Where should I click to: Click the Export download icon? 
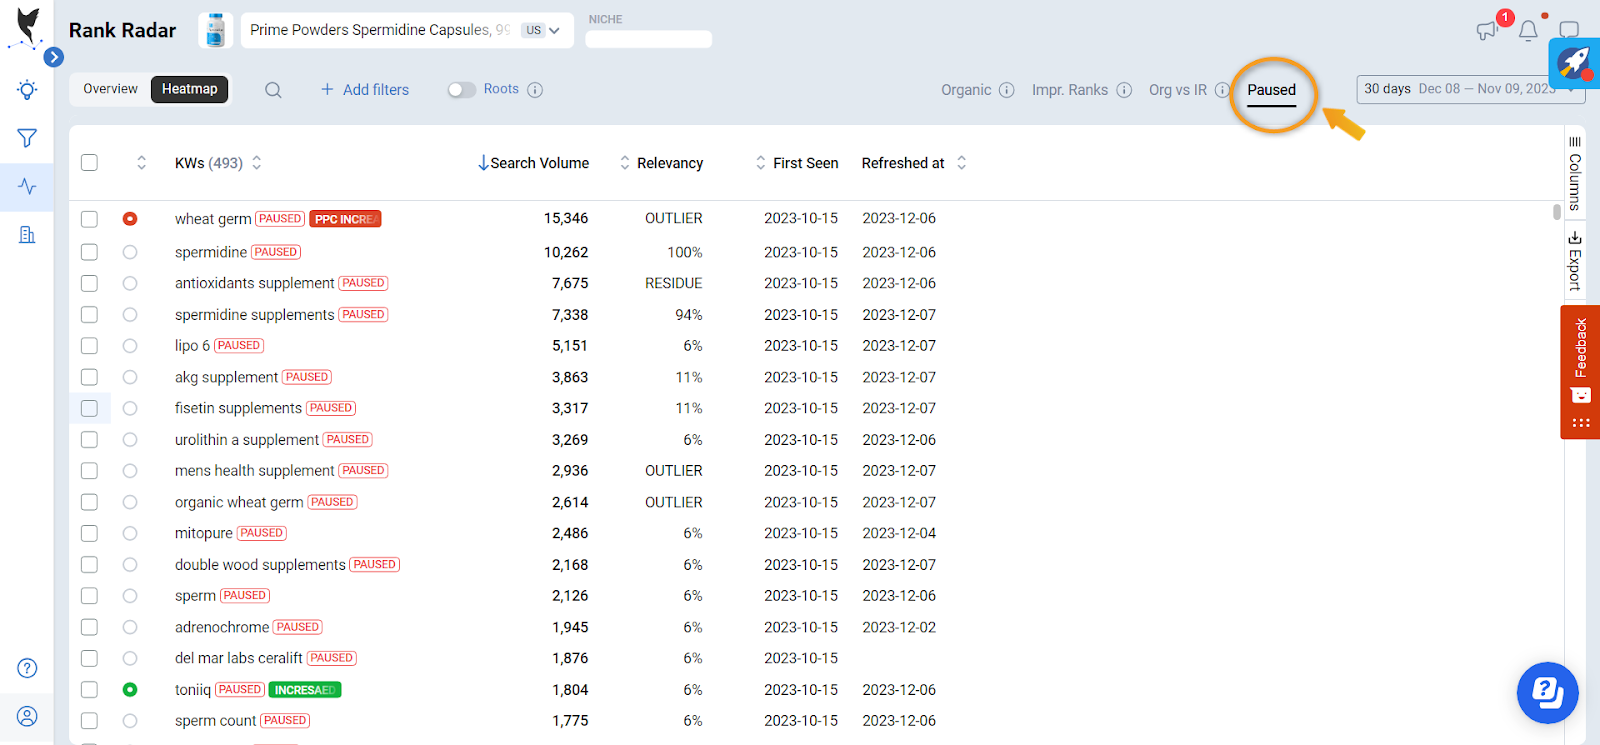click(x=1575, y=238)
